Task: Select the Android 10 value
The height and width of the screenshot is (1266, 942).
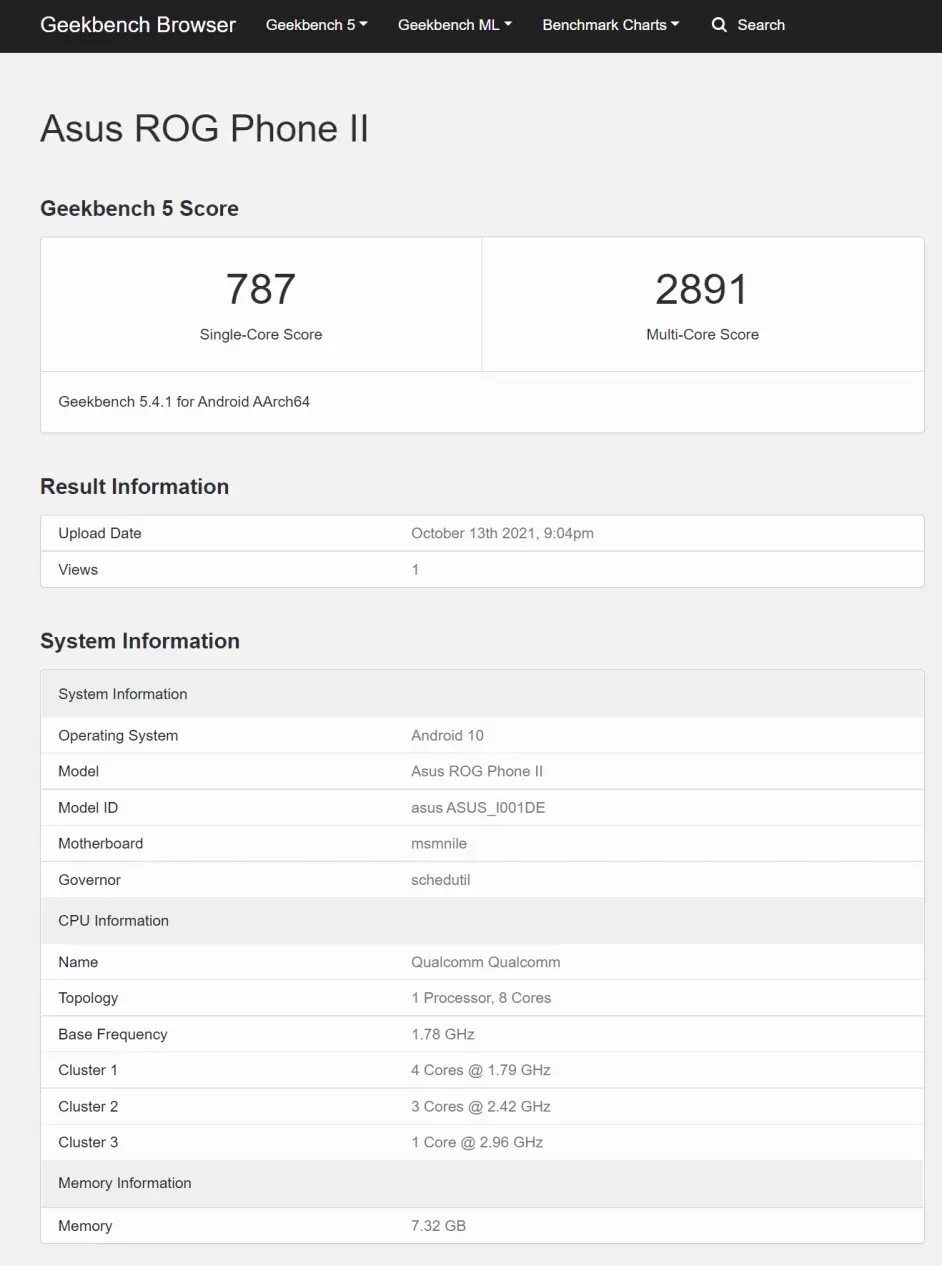Action: [447, 735]
